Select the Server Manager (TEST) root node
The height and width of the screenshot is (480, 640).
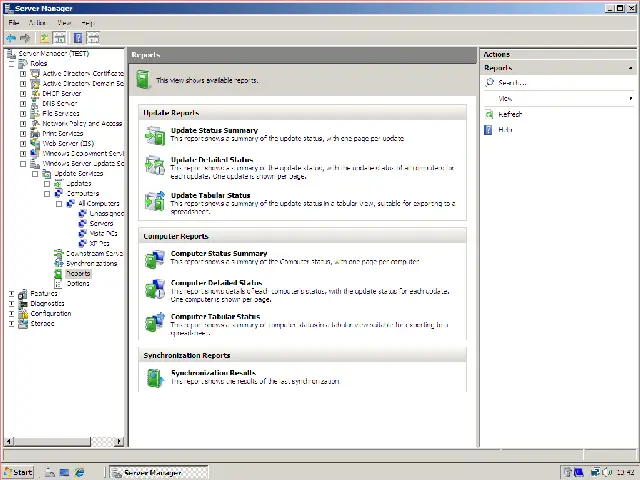click(x=53, y=53)
